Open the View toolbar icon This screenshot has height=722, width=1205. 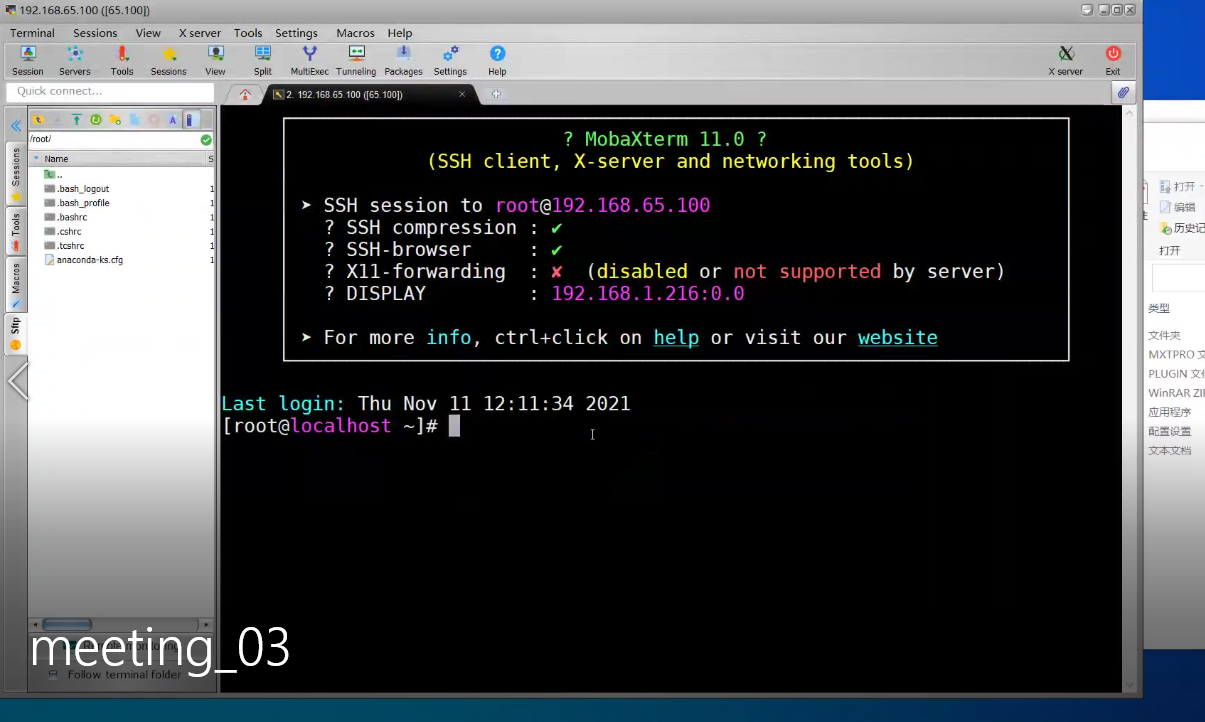pyautogui.click(x=215, y=60)
